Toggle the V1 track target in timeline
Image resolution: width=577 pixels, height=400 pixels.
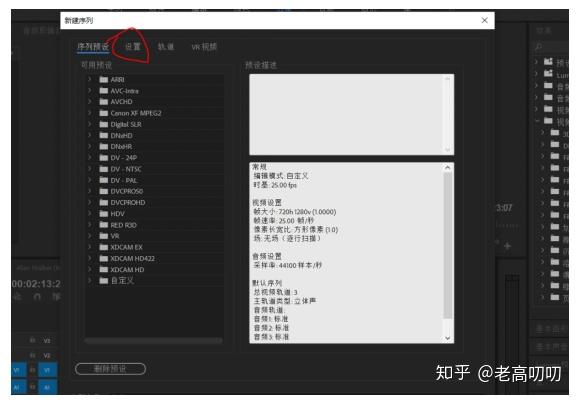point(47,369)
